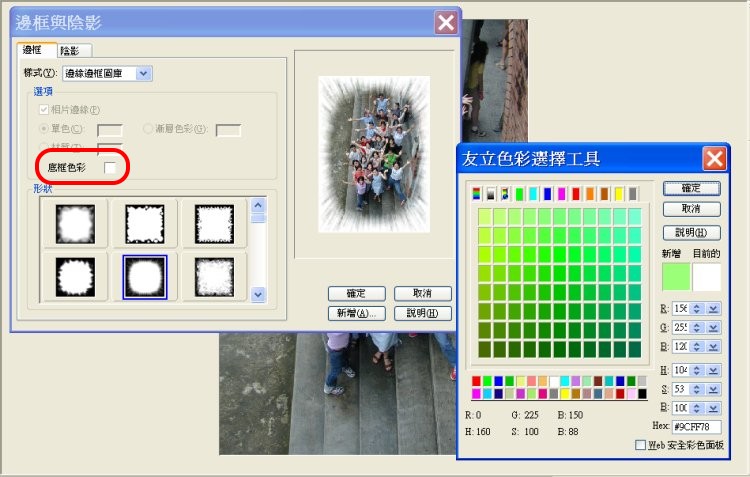The width and height of the screenshot is (750, 477).
Task: Switch to the 陰影 tab
Action: (74, 50)
